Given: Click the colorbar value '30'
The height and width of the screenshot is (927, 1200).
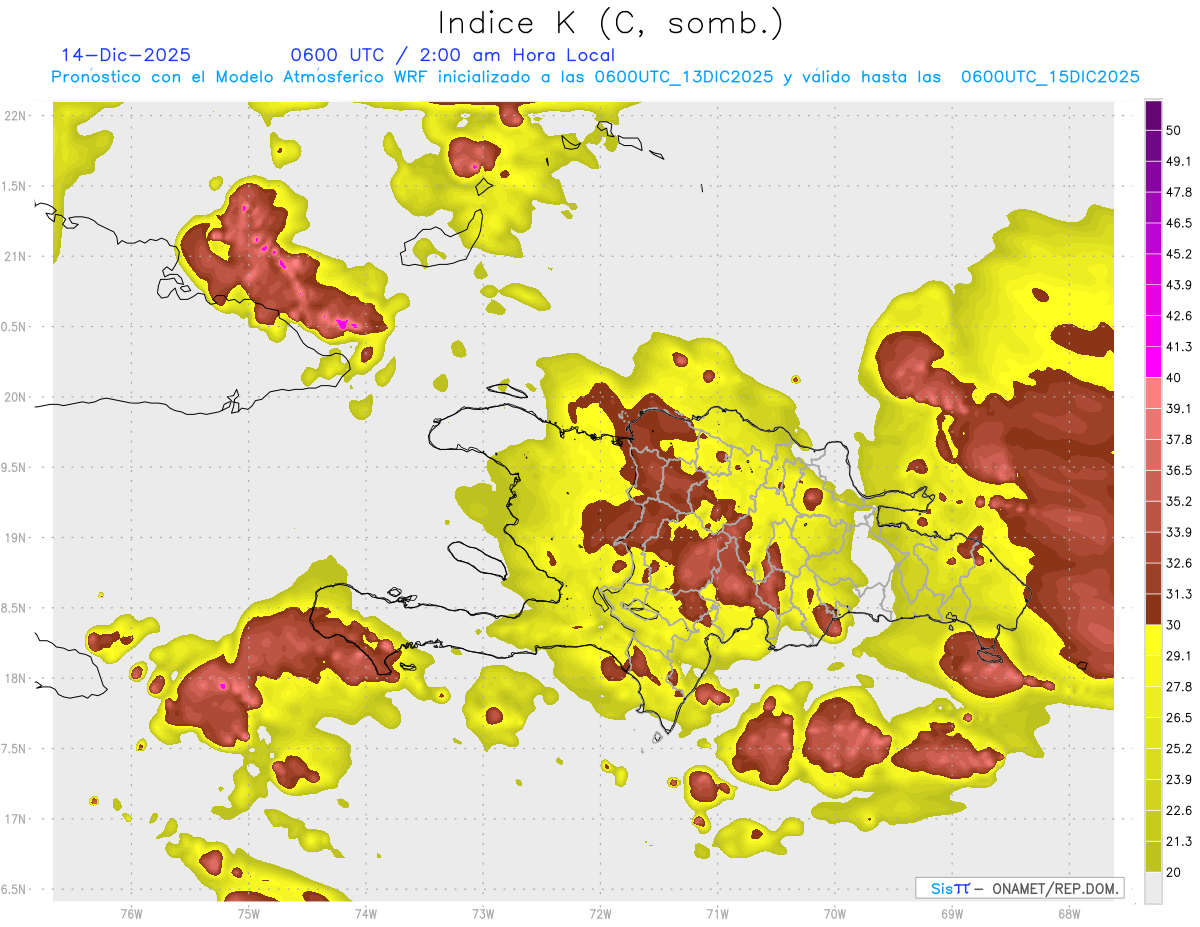Looking at the screenshot, I should click(1174, 625).
